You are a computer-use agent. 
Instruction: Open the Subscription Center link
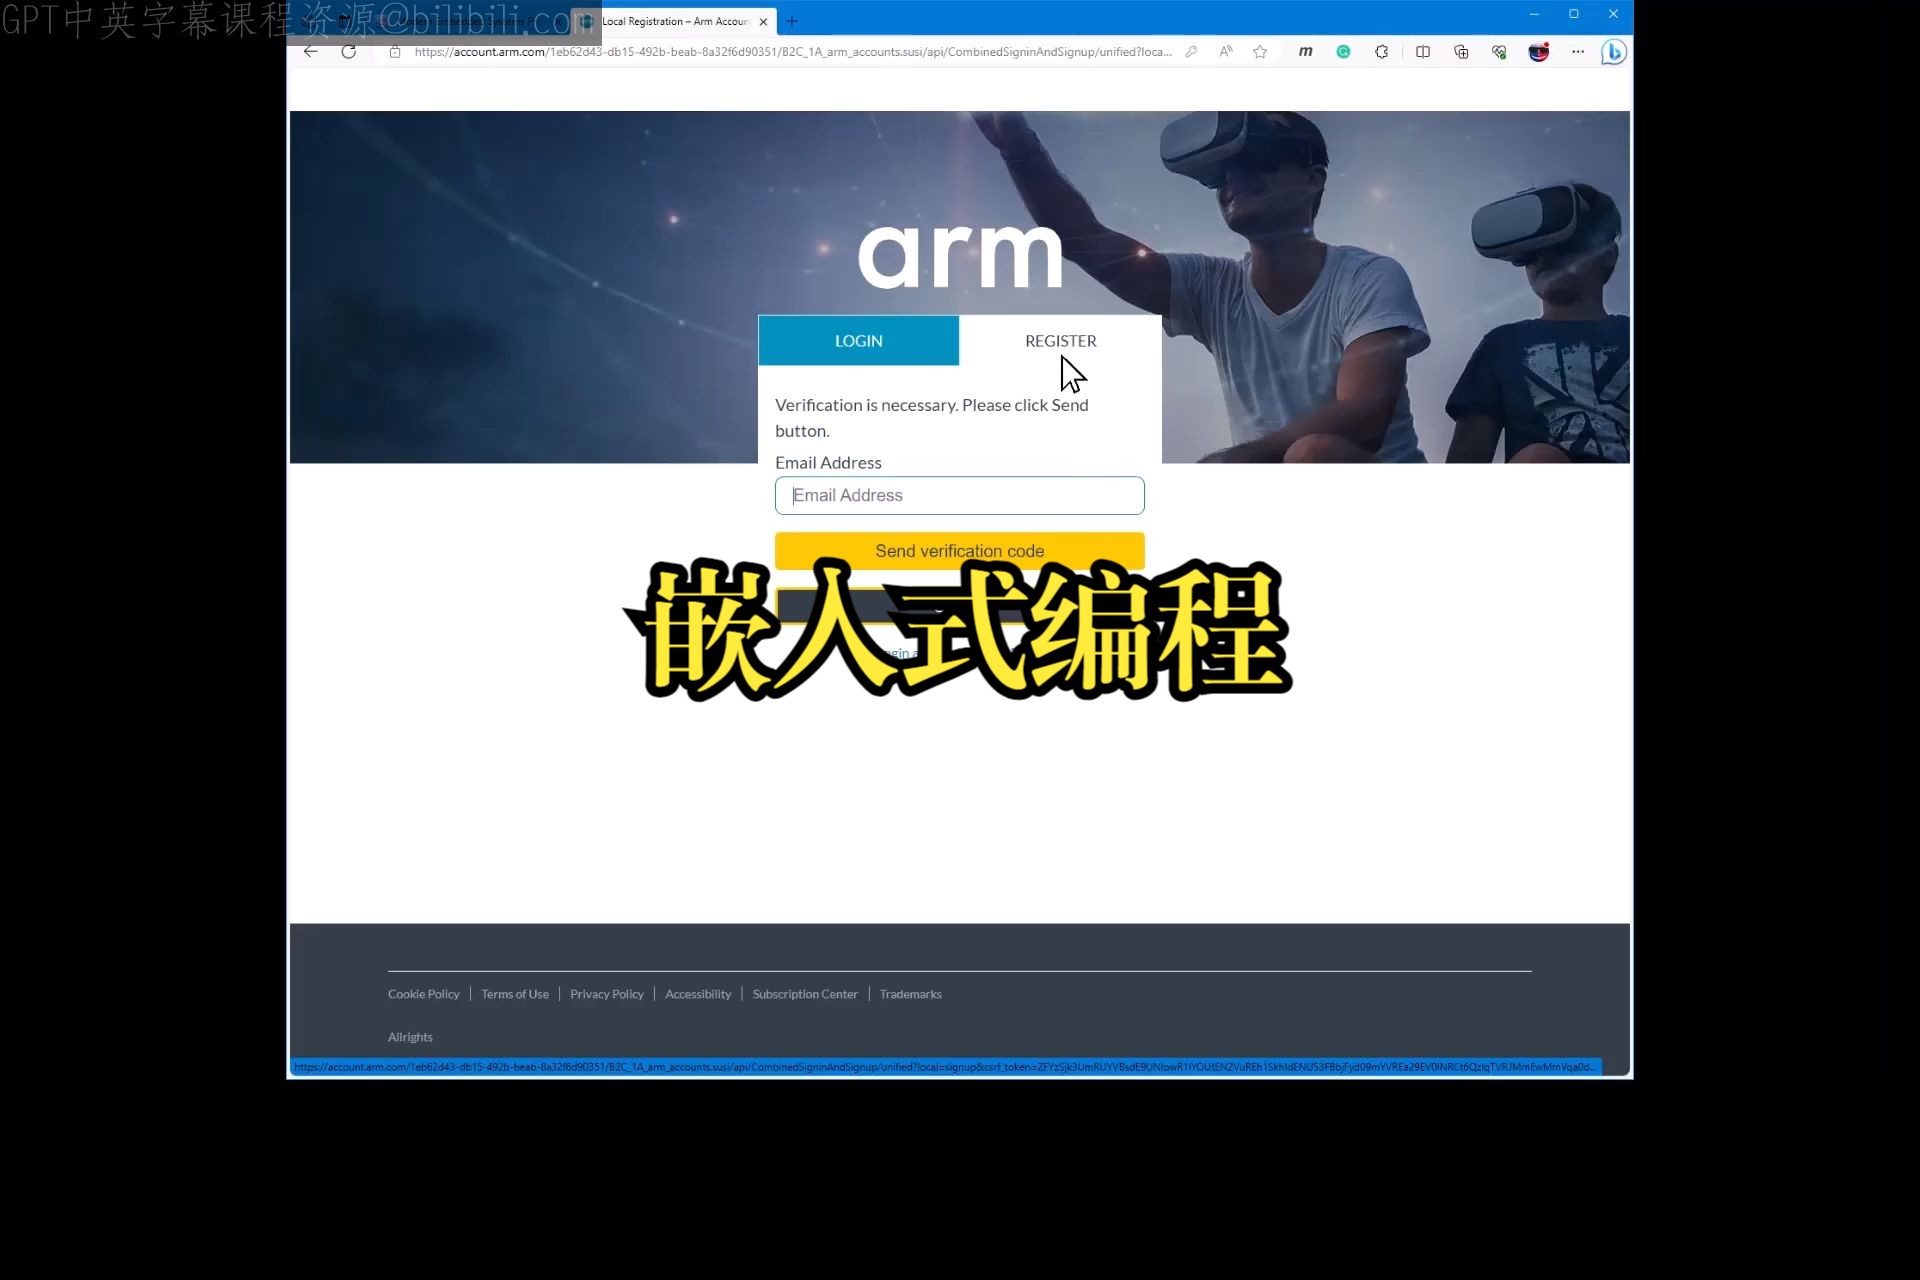coord(805,994)
